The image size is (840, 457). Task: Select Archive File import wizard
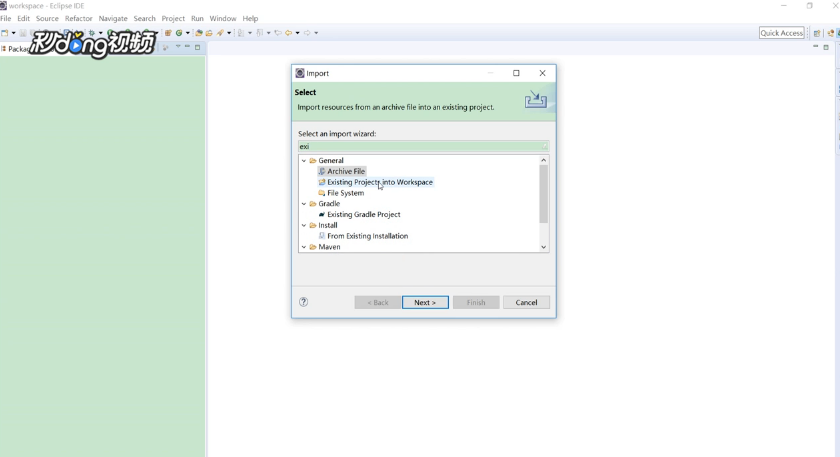tap(342, 171)
